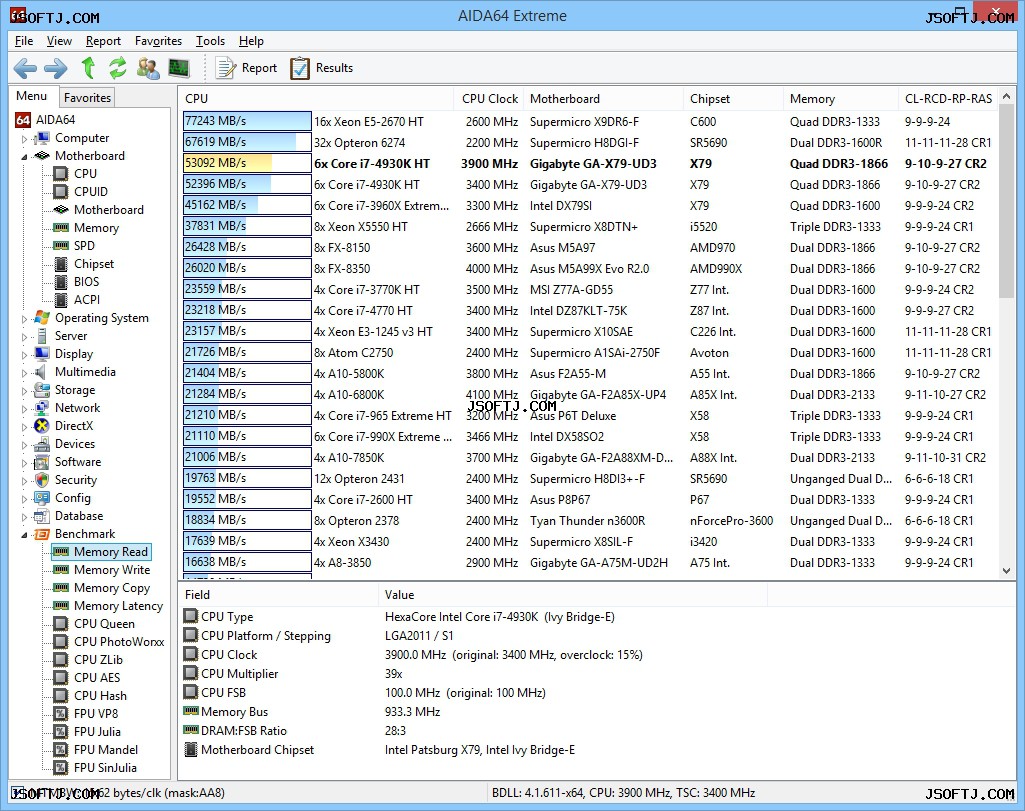Switch to the Favorites tab
1025x811 pixels.
87,97
